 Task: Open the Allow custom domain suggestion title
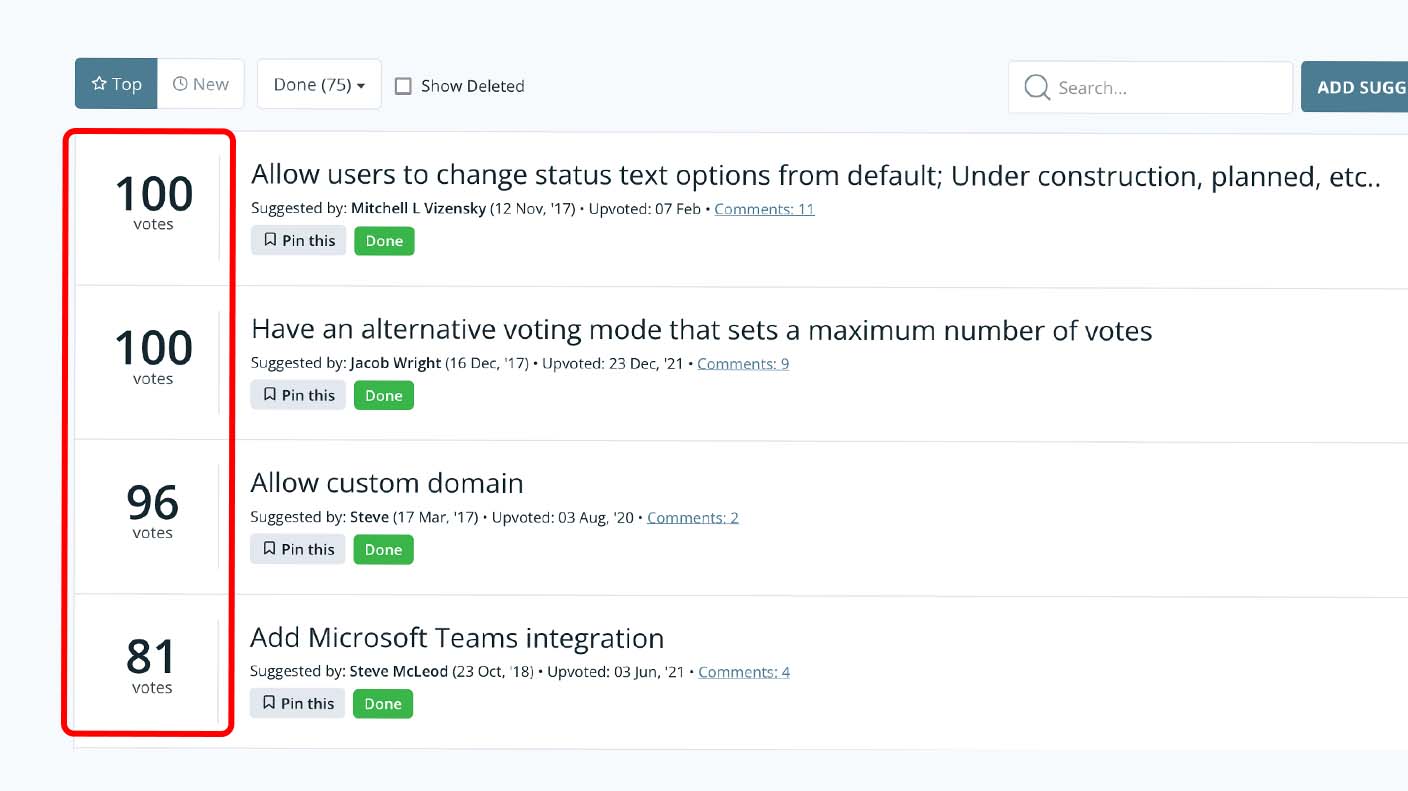387,484
